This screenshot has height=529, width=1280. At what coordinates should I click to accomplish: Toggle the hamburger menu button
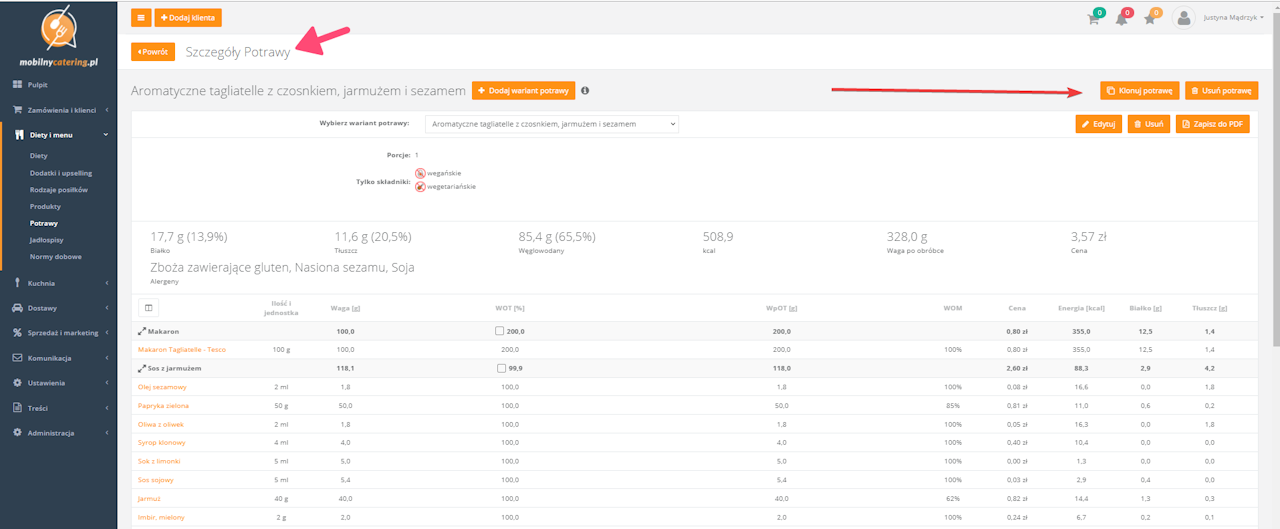[140, 18]
